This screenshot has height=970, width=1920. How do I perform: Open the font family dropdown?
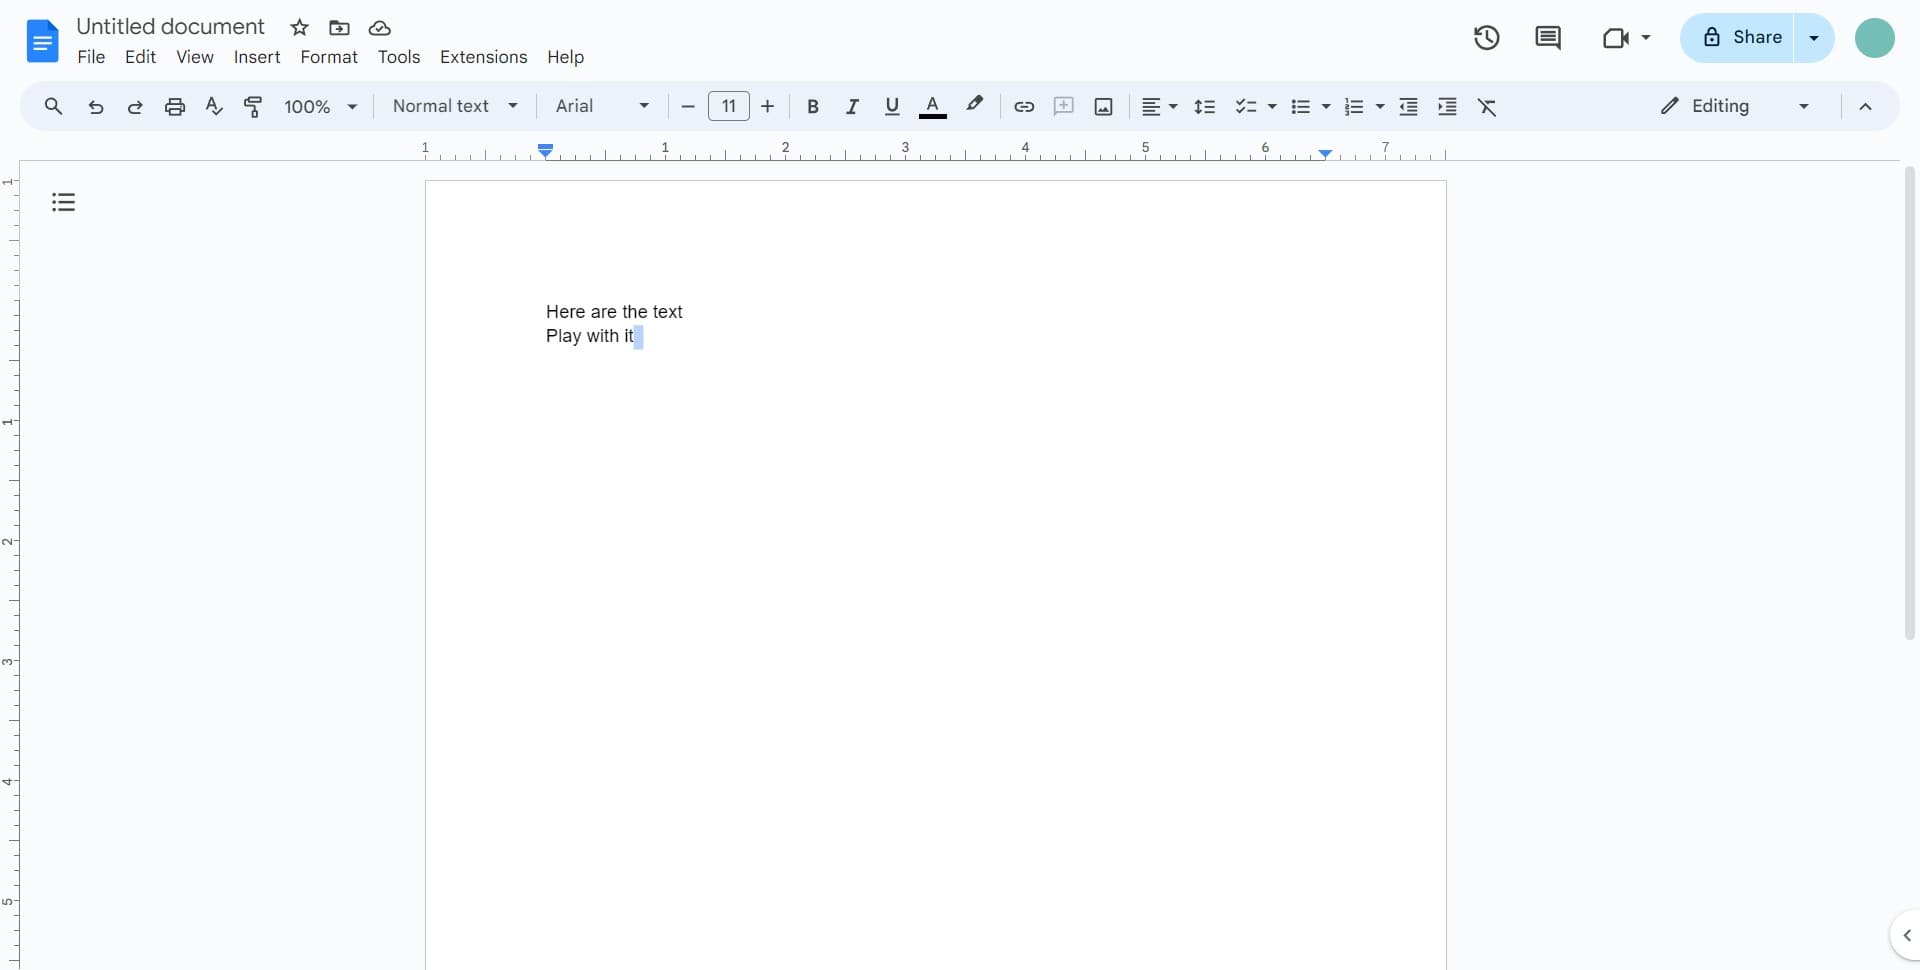point(600,106)
